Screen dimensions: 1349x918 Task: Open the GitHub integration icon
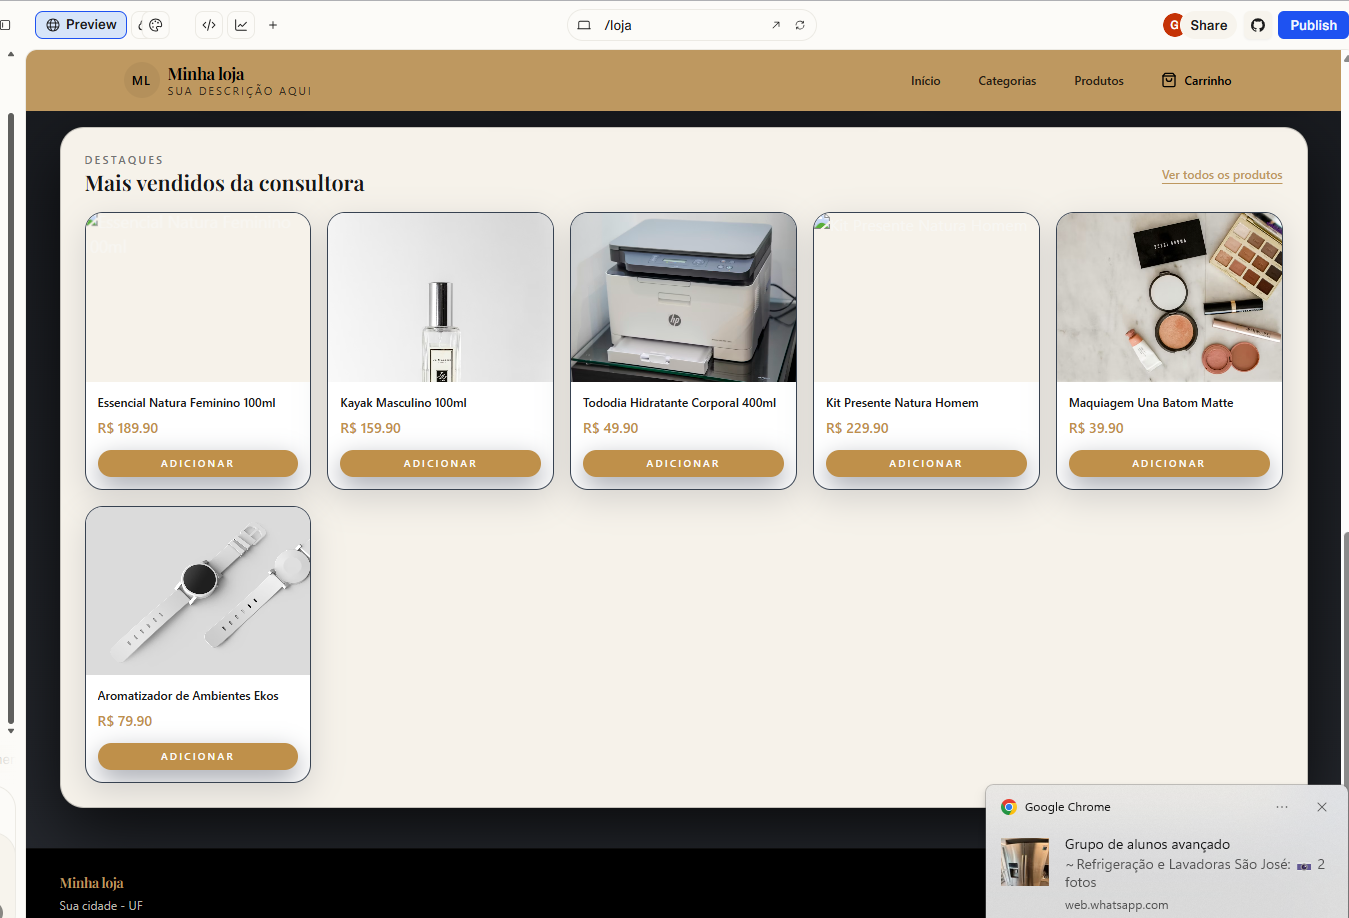(1258, 25)
